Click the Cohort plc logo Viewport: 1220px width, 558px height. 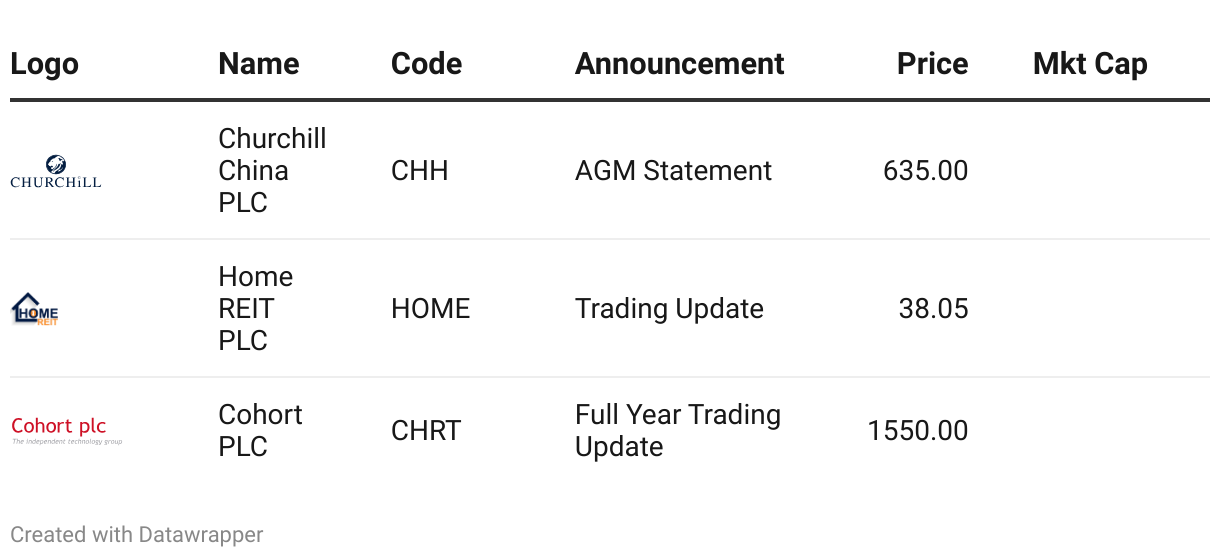pyautogui.click(x=66, y=430)
